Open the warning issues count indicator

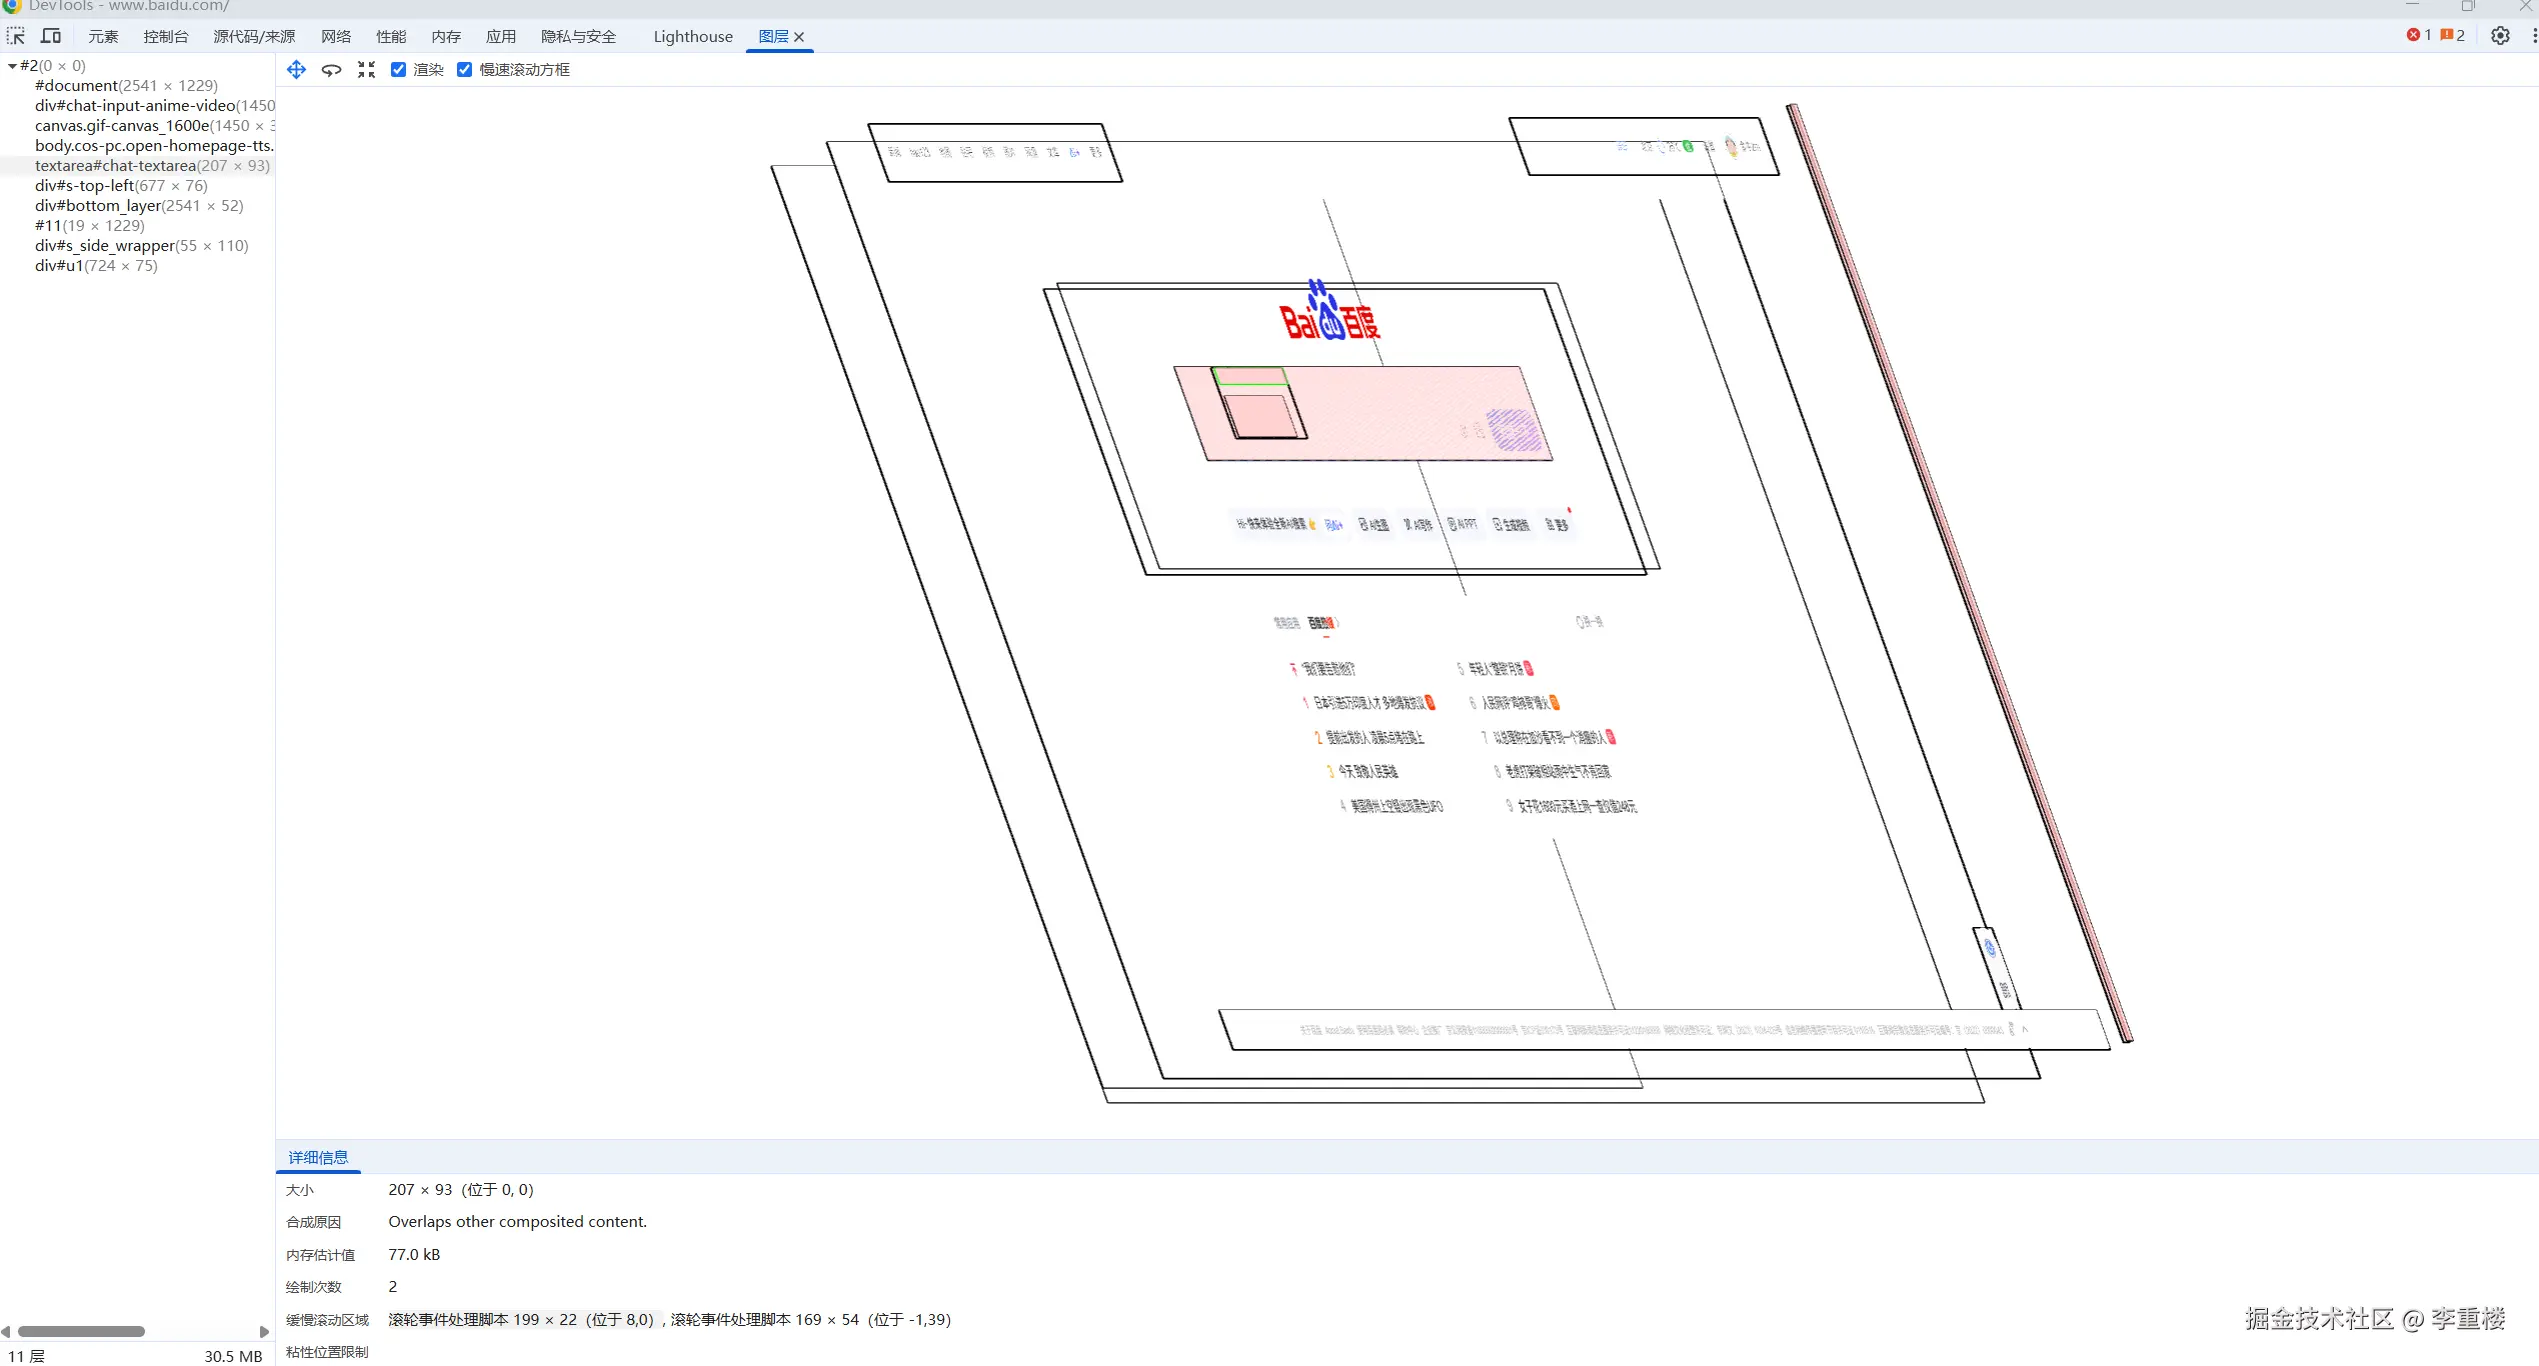pyautogui.click(x=2452, y=35)
